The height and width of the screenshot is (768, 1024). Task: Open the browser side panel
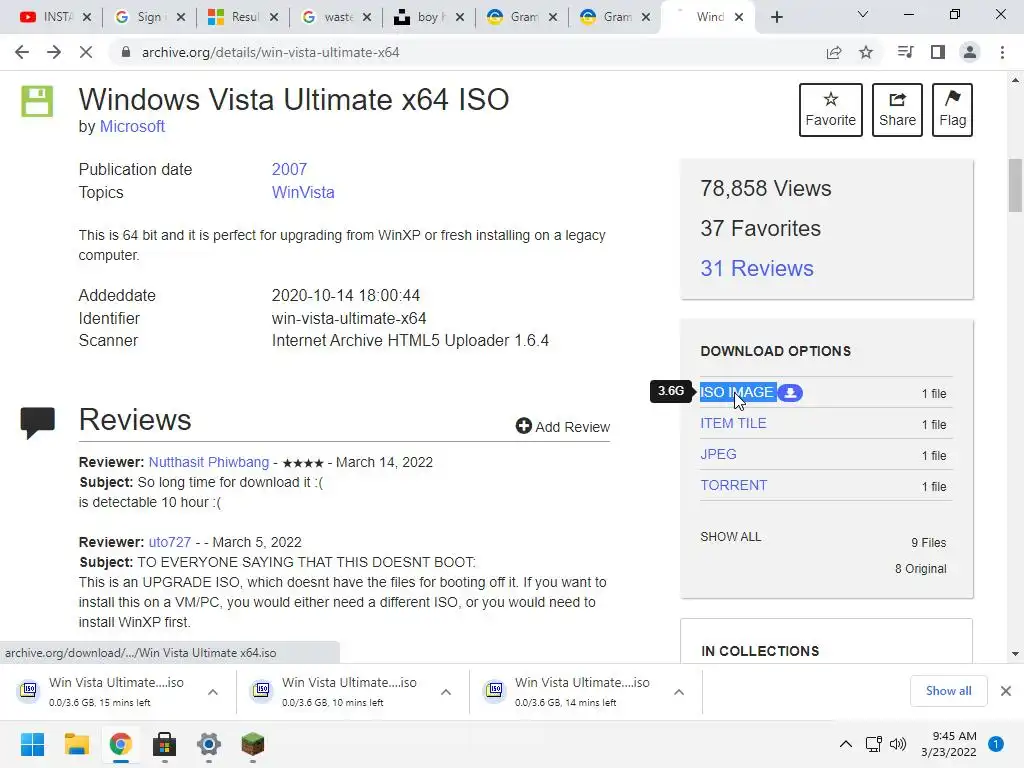tap(938, 52)
